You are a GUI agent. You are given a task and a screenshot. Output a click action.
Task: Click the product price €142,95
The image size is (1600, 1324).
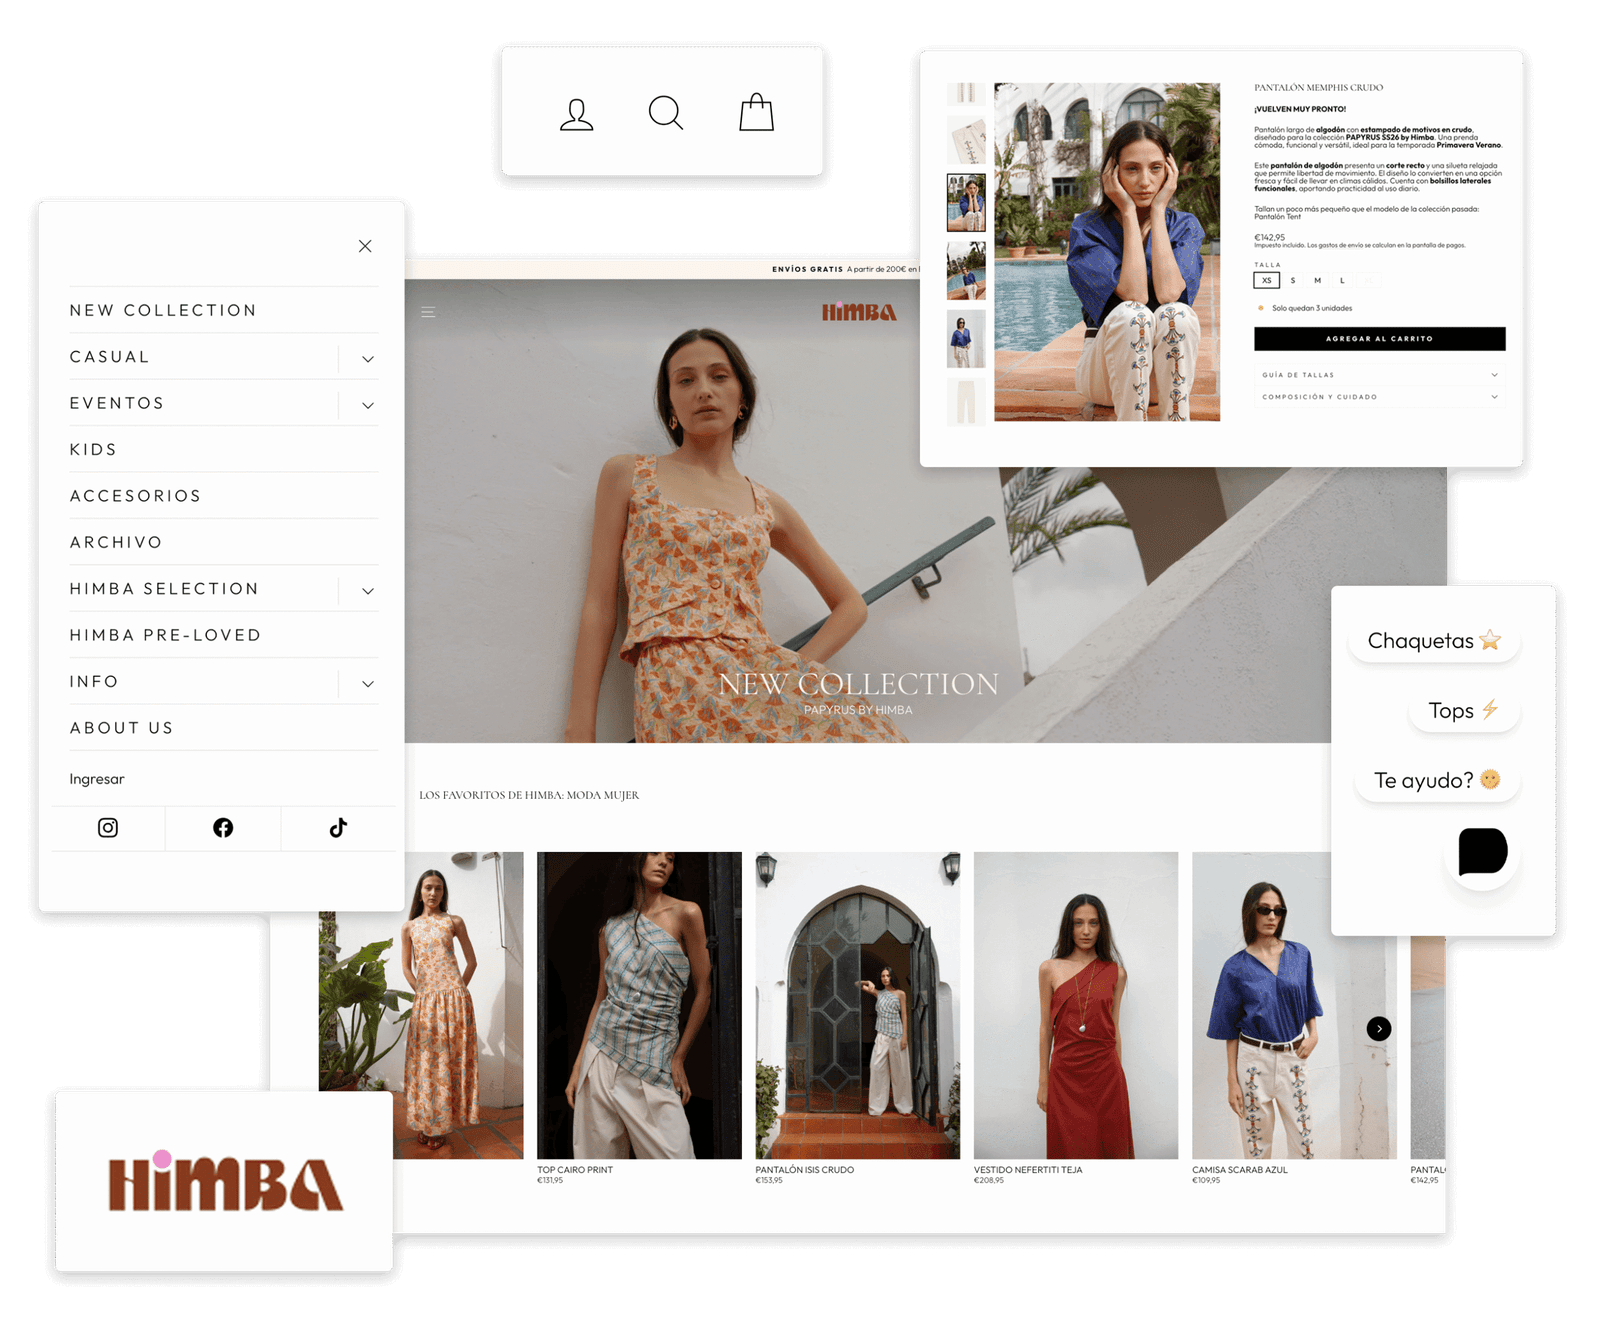point(1269,237)
